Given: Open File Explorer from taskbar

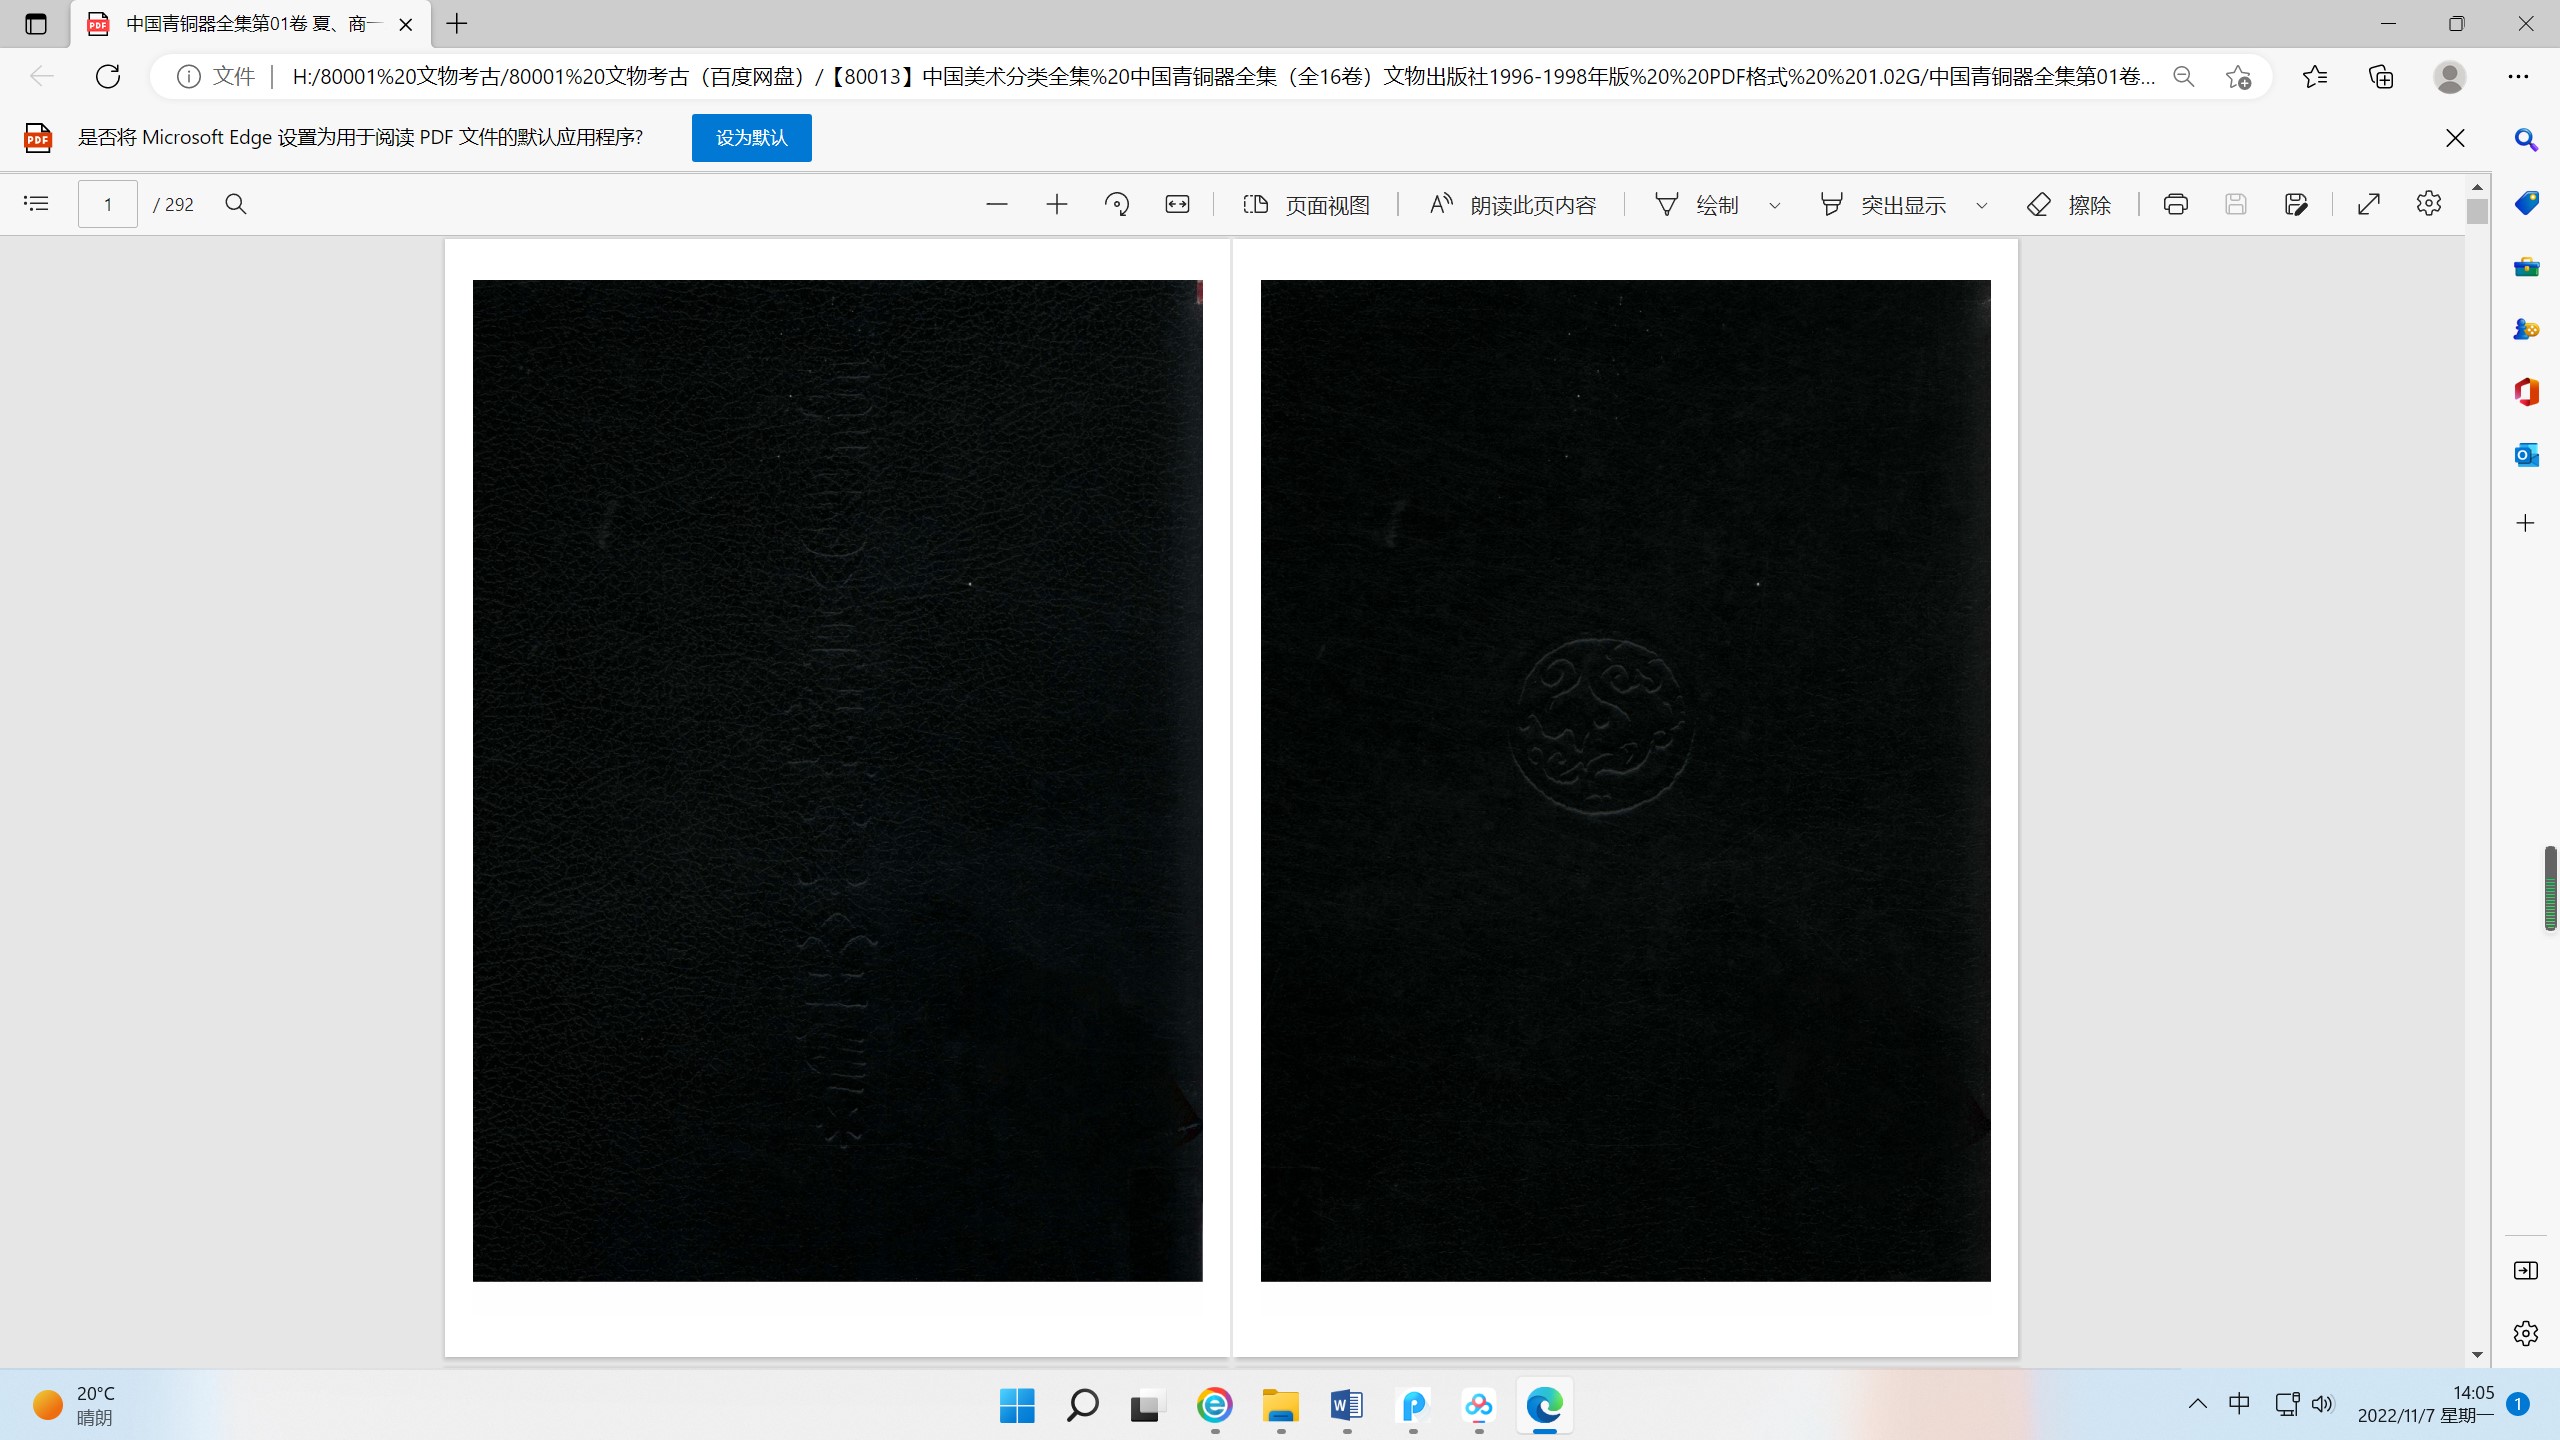Looking at the screenshot, I should tap(1280, 1405).
